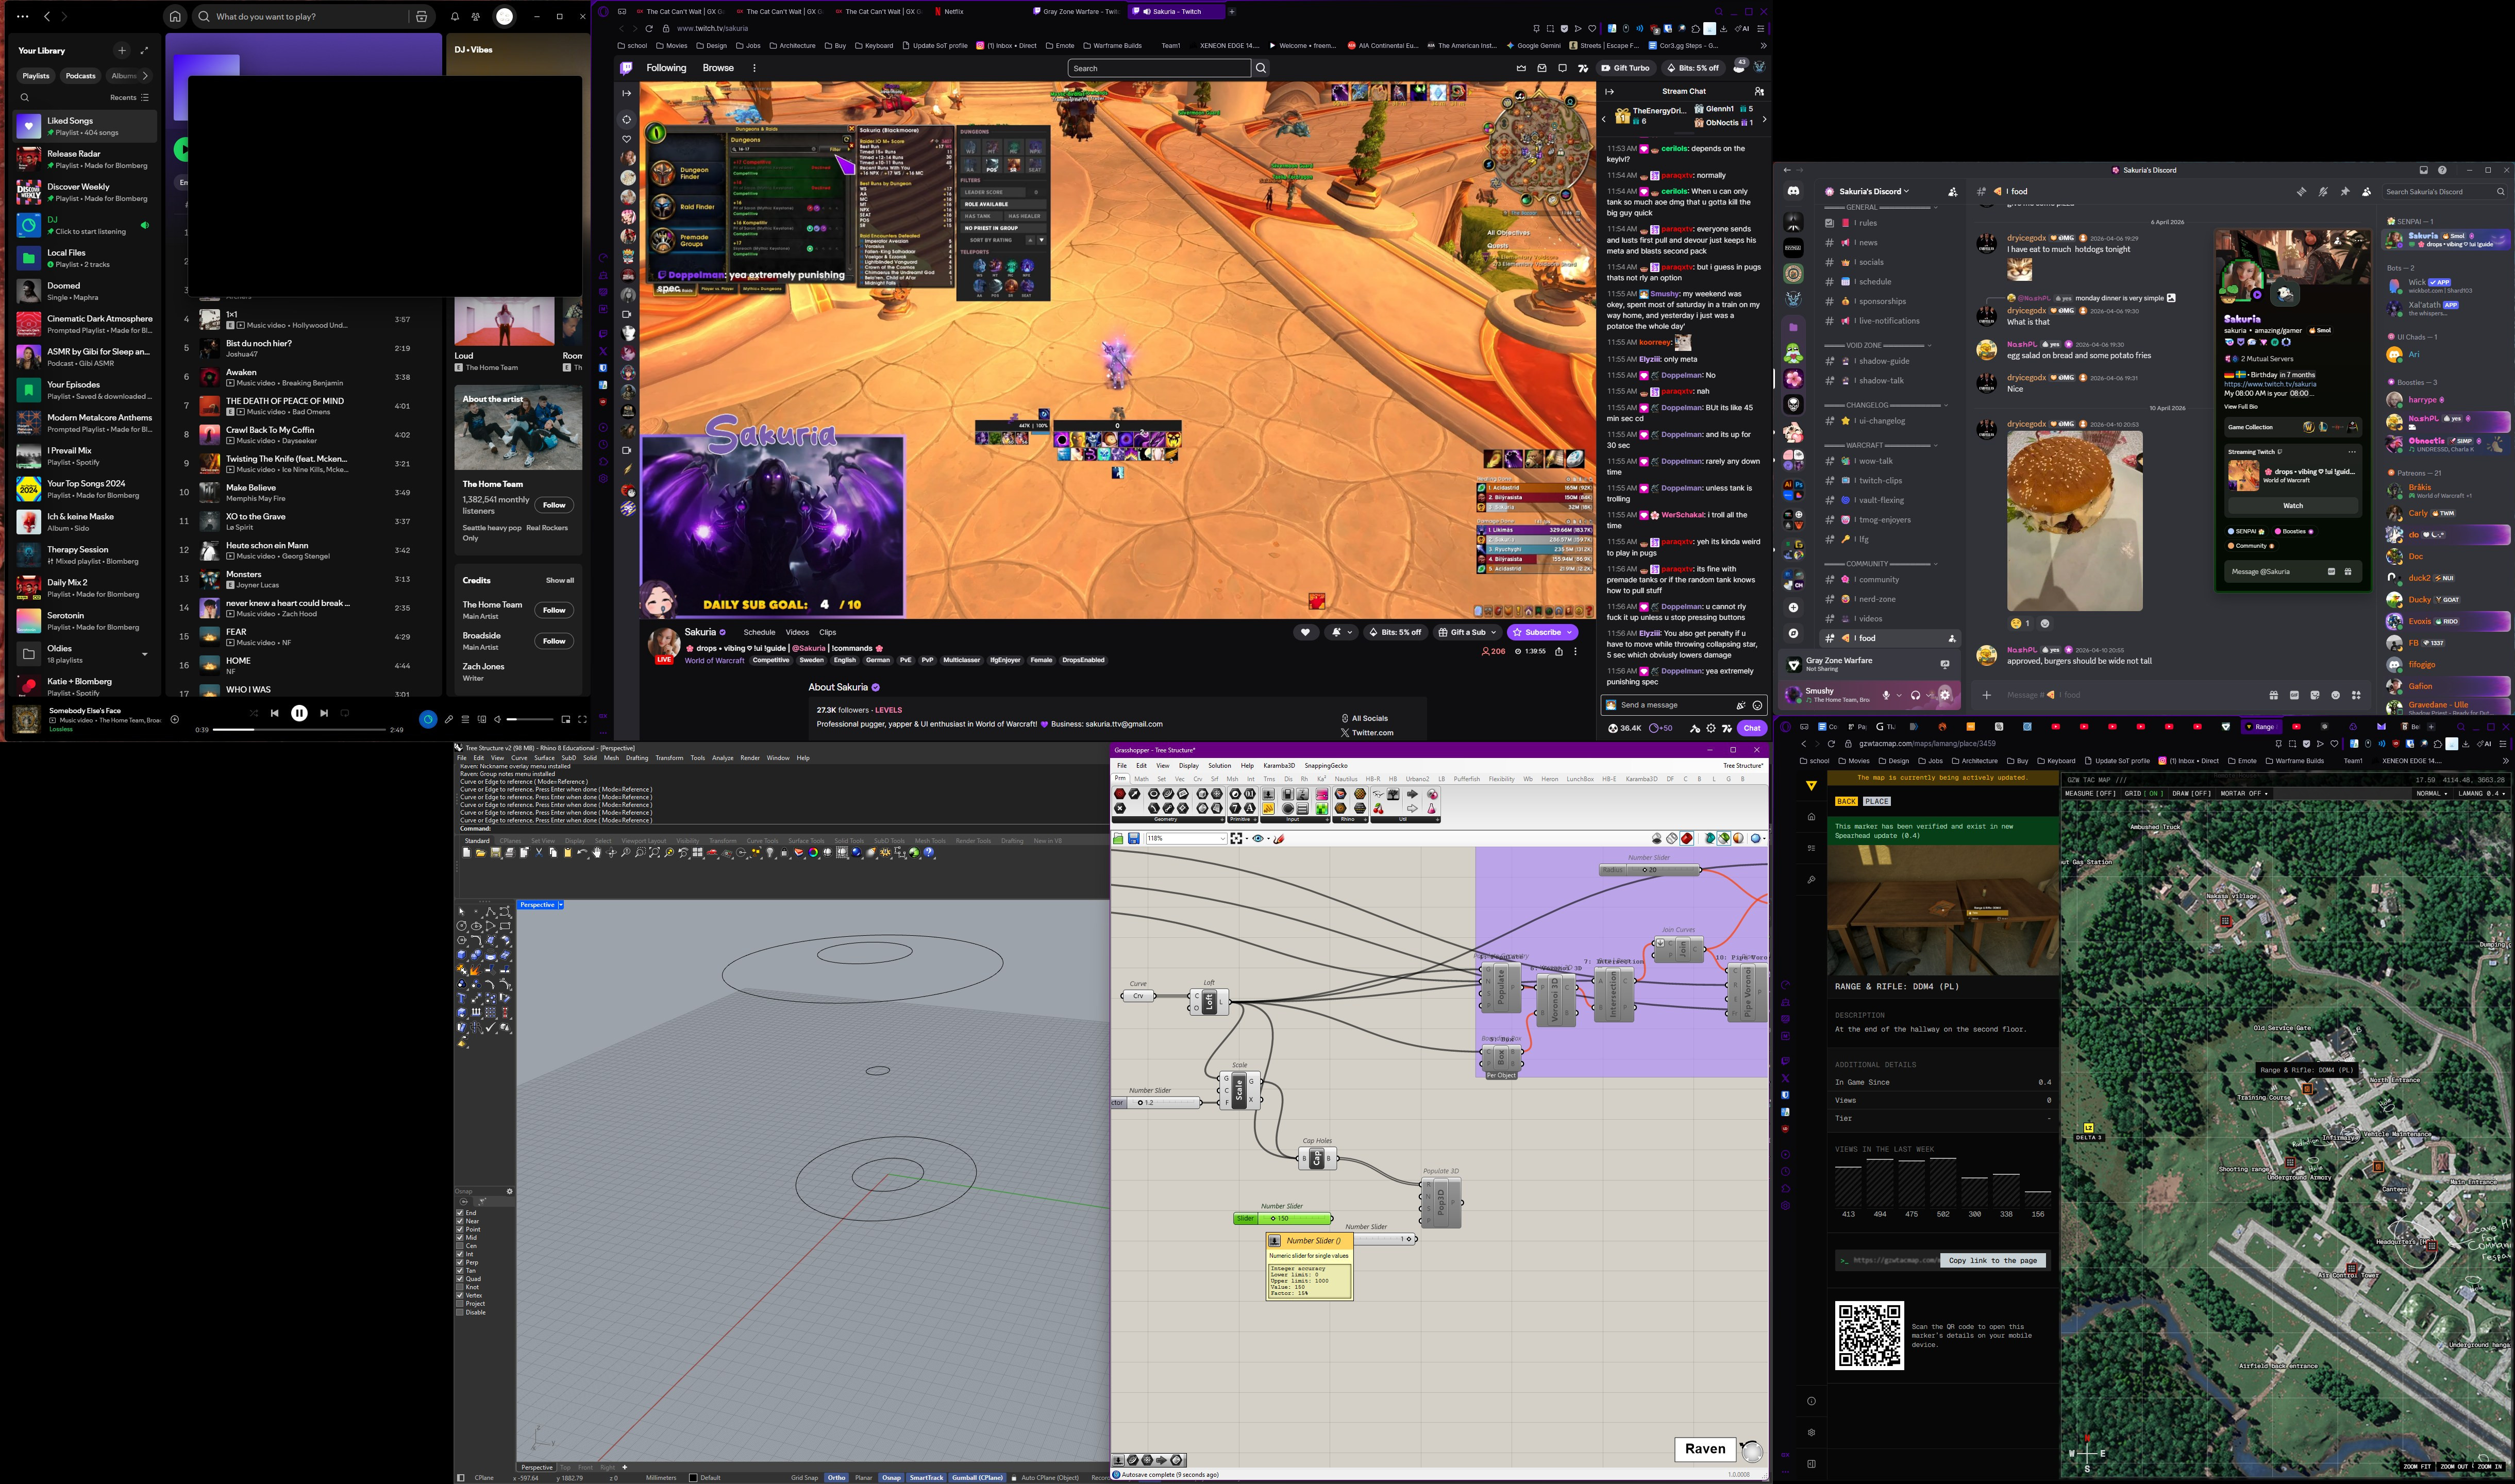This screenshot has height=1484, width=2515.
Task: Open the LAMANG 0.4 map dropdown
Action: [2483, 793]
